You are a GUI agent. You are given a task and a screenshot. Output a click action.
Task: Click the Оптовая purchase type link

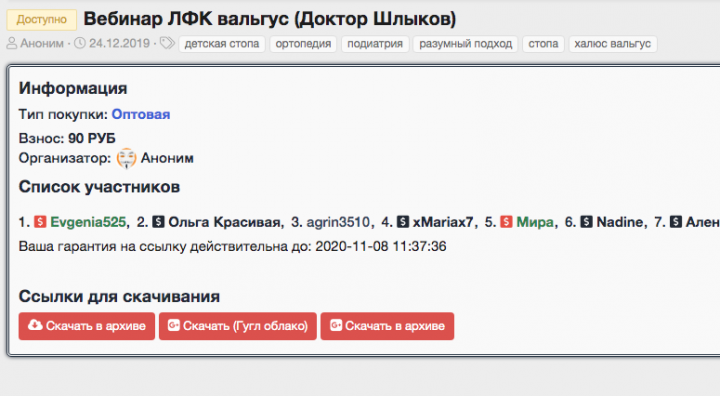[141, 114]
